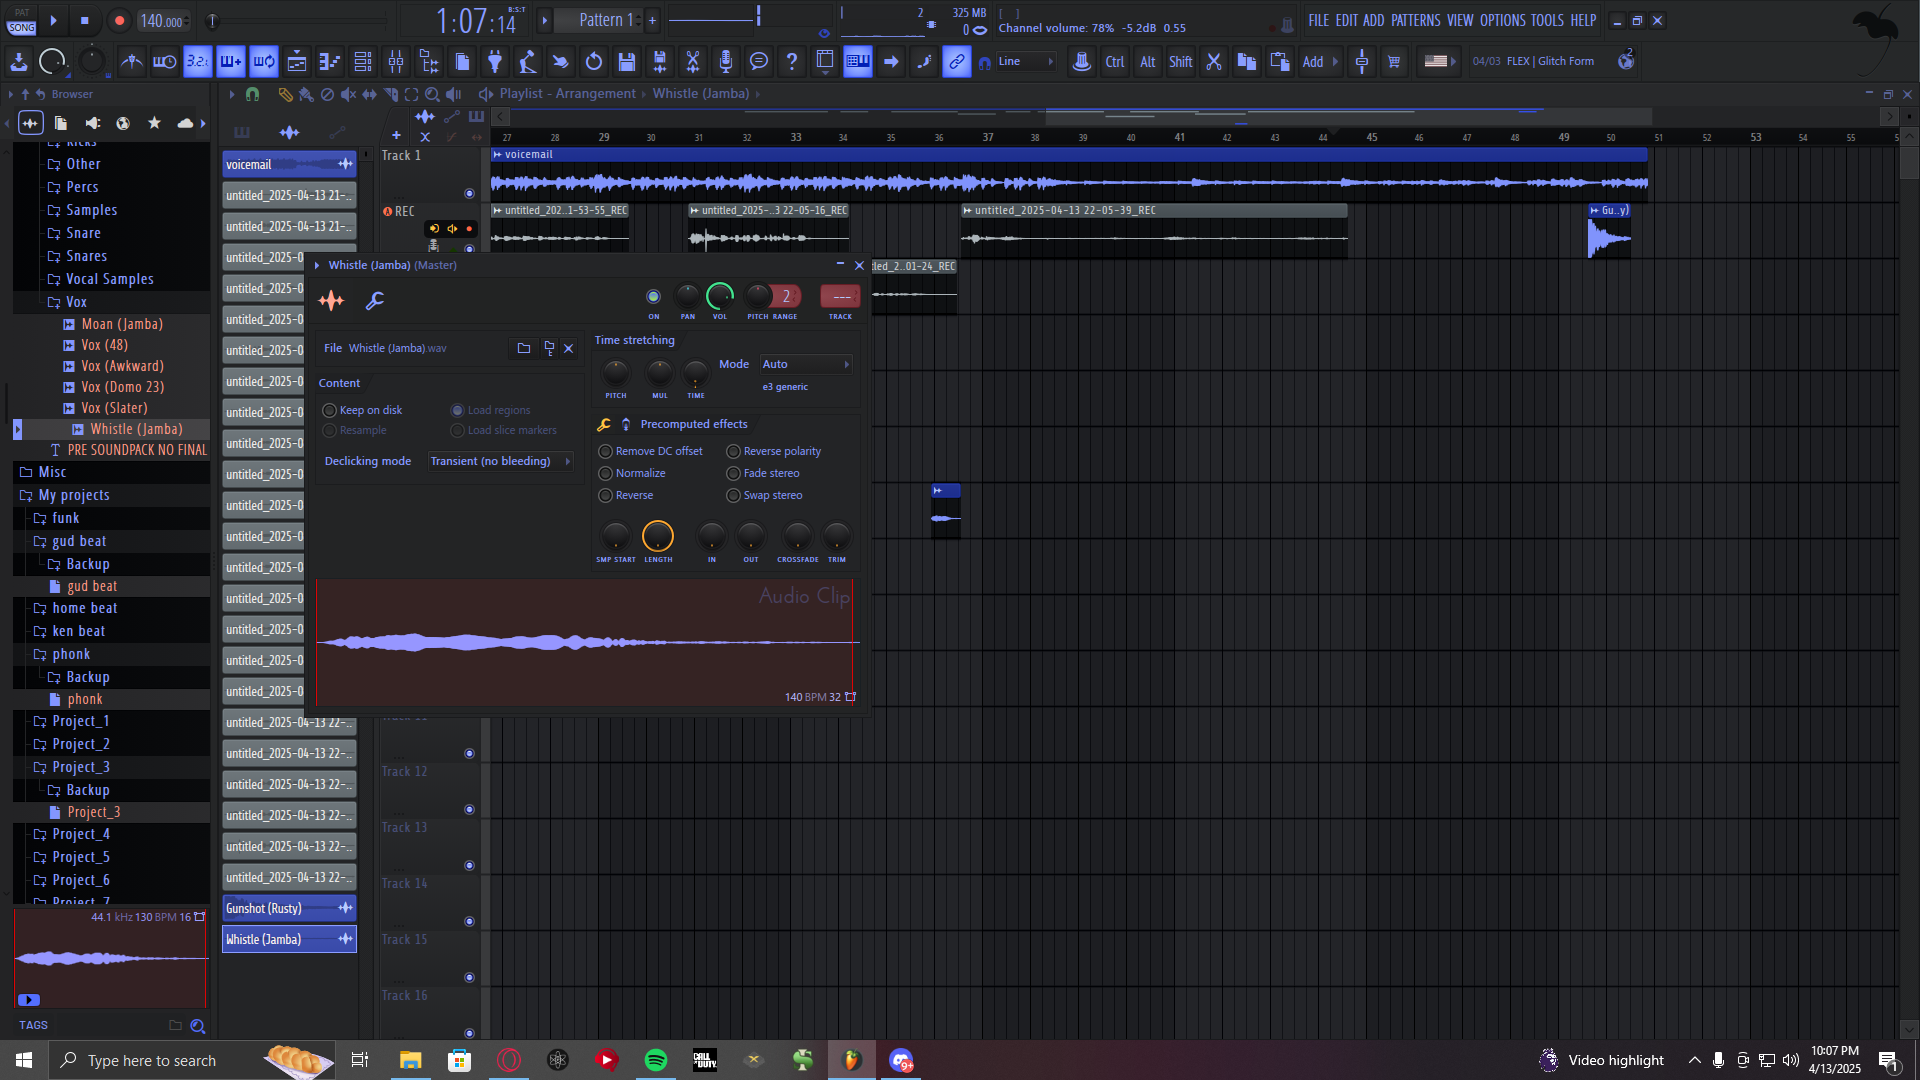Enable Normalize precomputed effect
This screenshot has width=1920, height=1080.
point(606,473)
